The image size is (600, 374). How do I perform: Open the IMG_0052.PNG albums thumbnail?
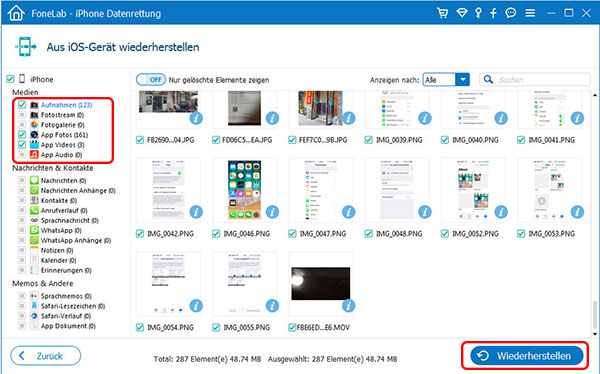coord(473,190)
